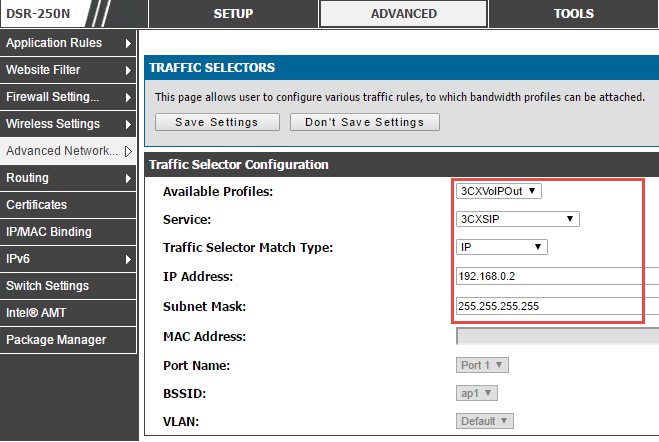Image resolution: width=659 pixels, height=442 pixels.
Task: Select Package Manager in the sidebar
Action: 56,340
